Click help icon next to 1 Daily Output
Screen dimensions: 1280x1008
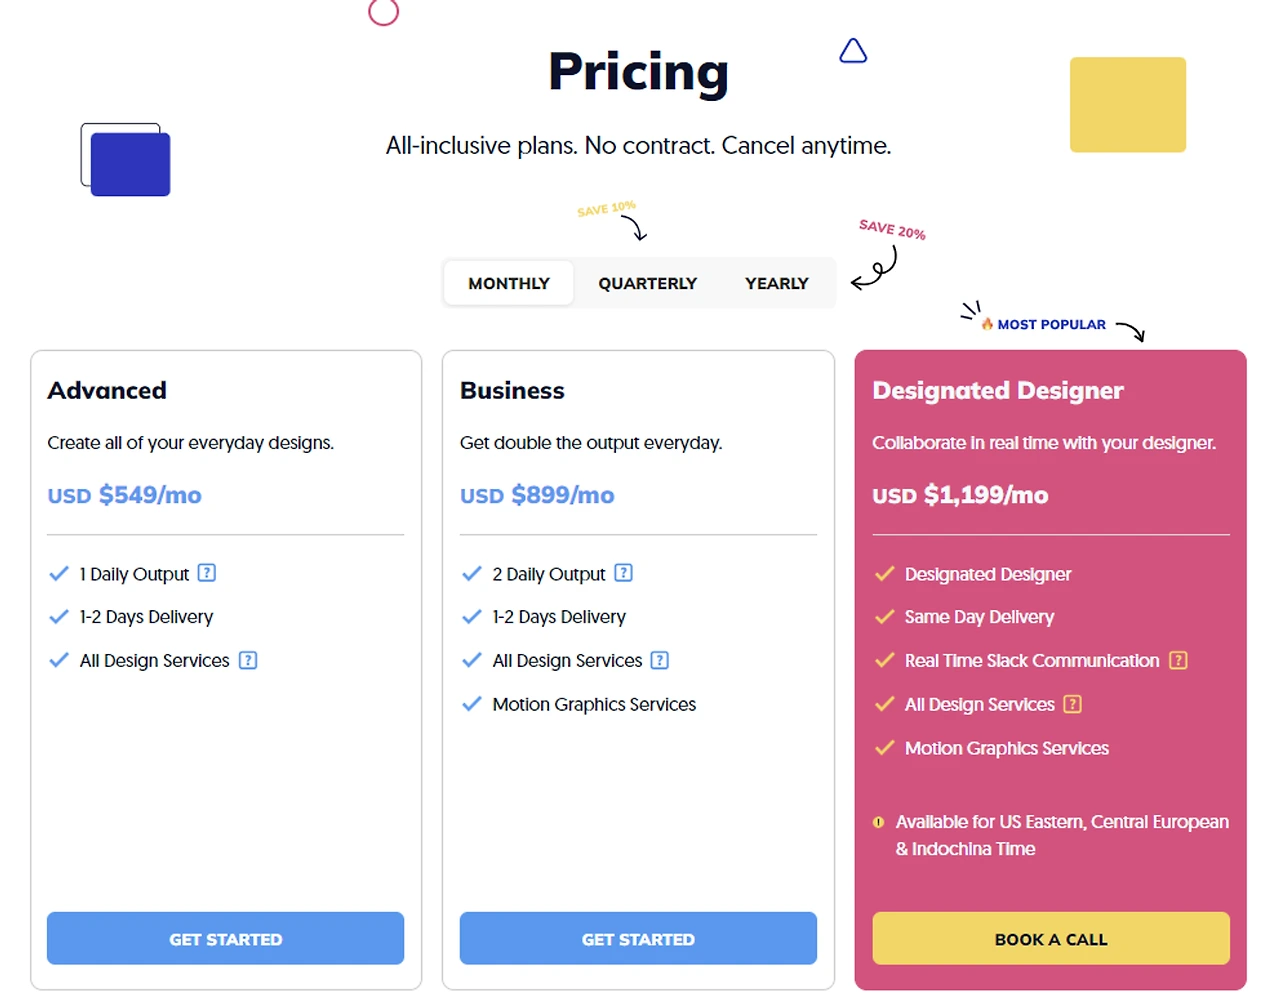[207, 573]
